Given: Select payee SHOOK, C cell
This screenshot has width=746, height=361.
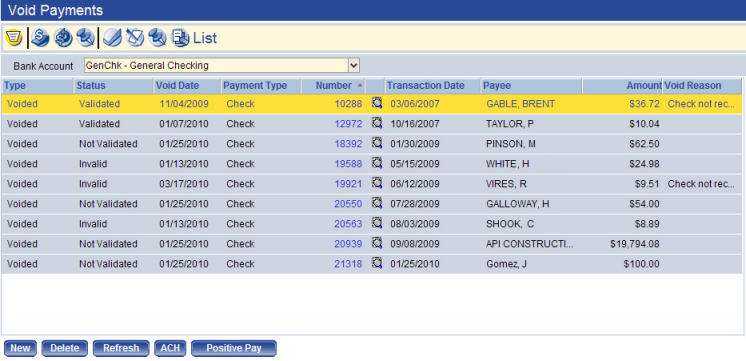Looking at the screenshot, I should [509, 224].
